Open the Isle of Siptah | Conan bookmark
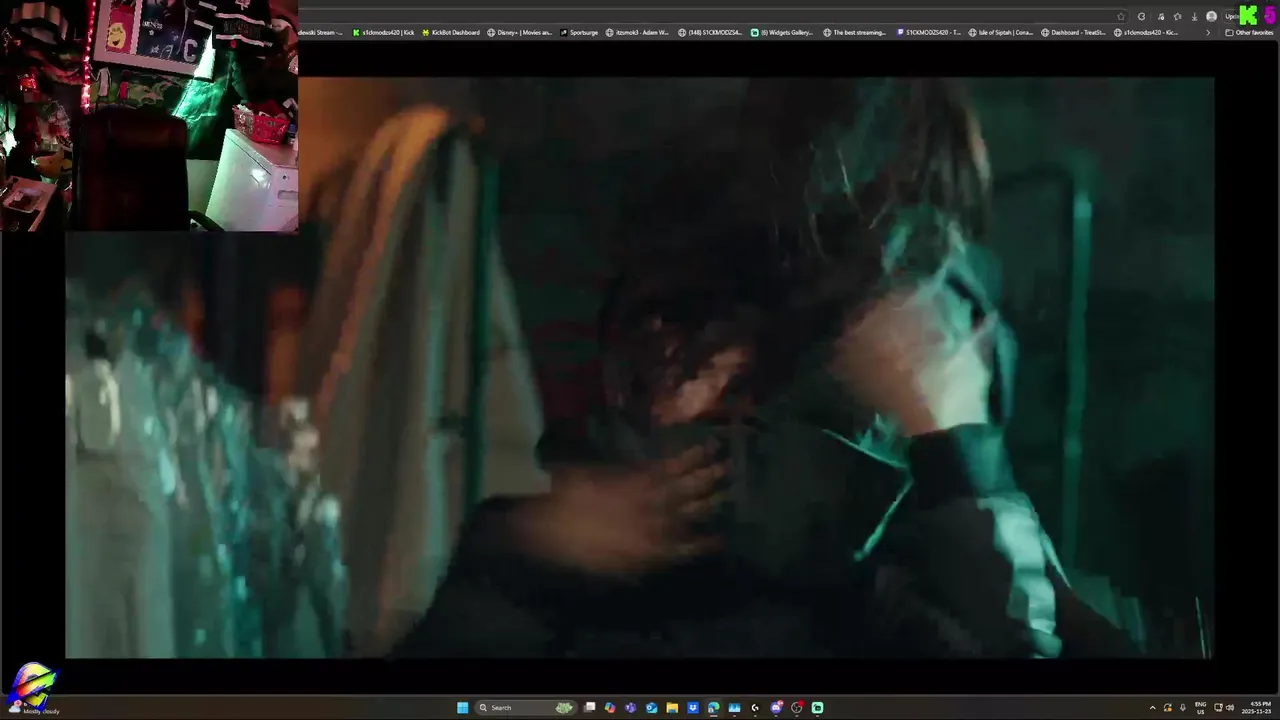The image size is (1280, 720). pos(1001,32)
